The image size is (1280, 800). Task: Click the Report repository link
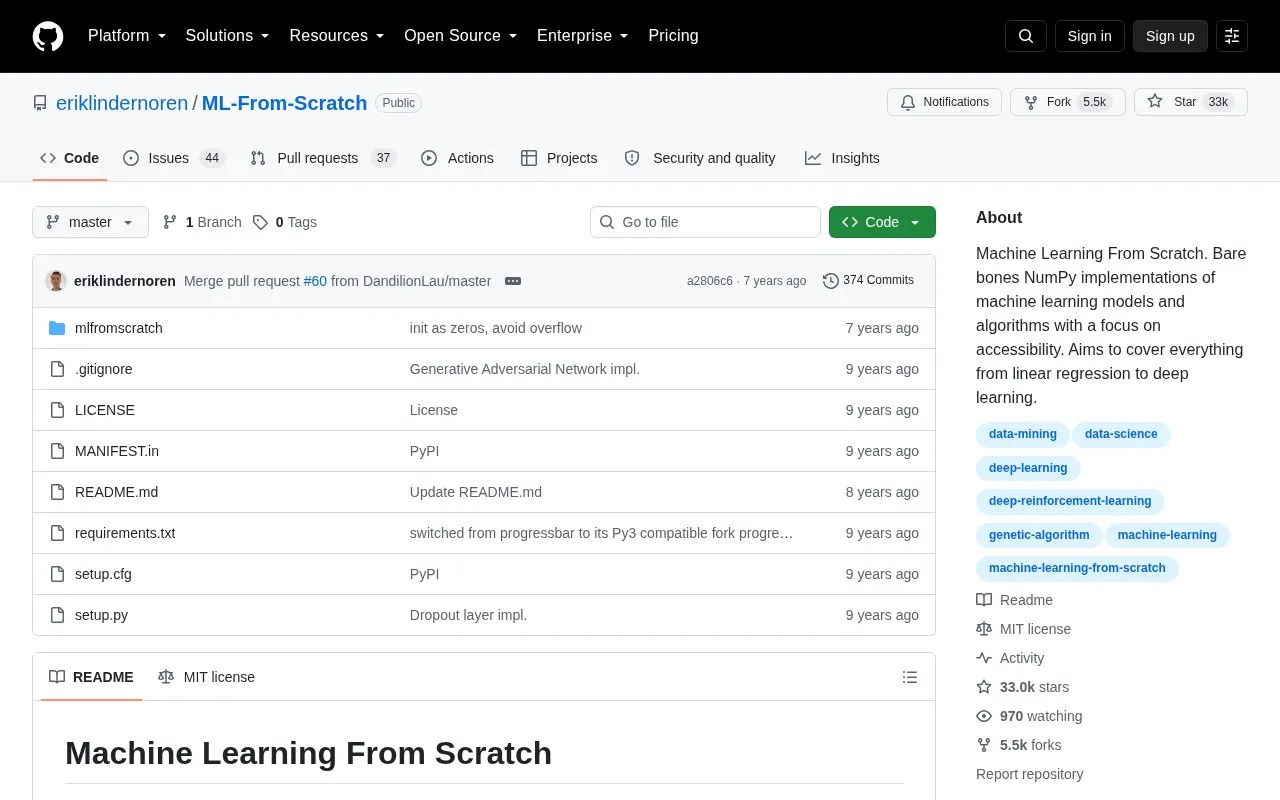1029,774
